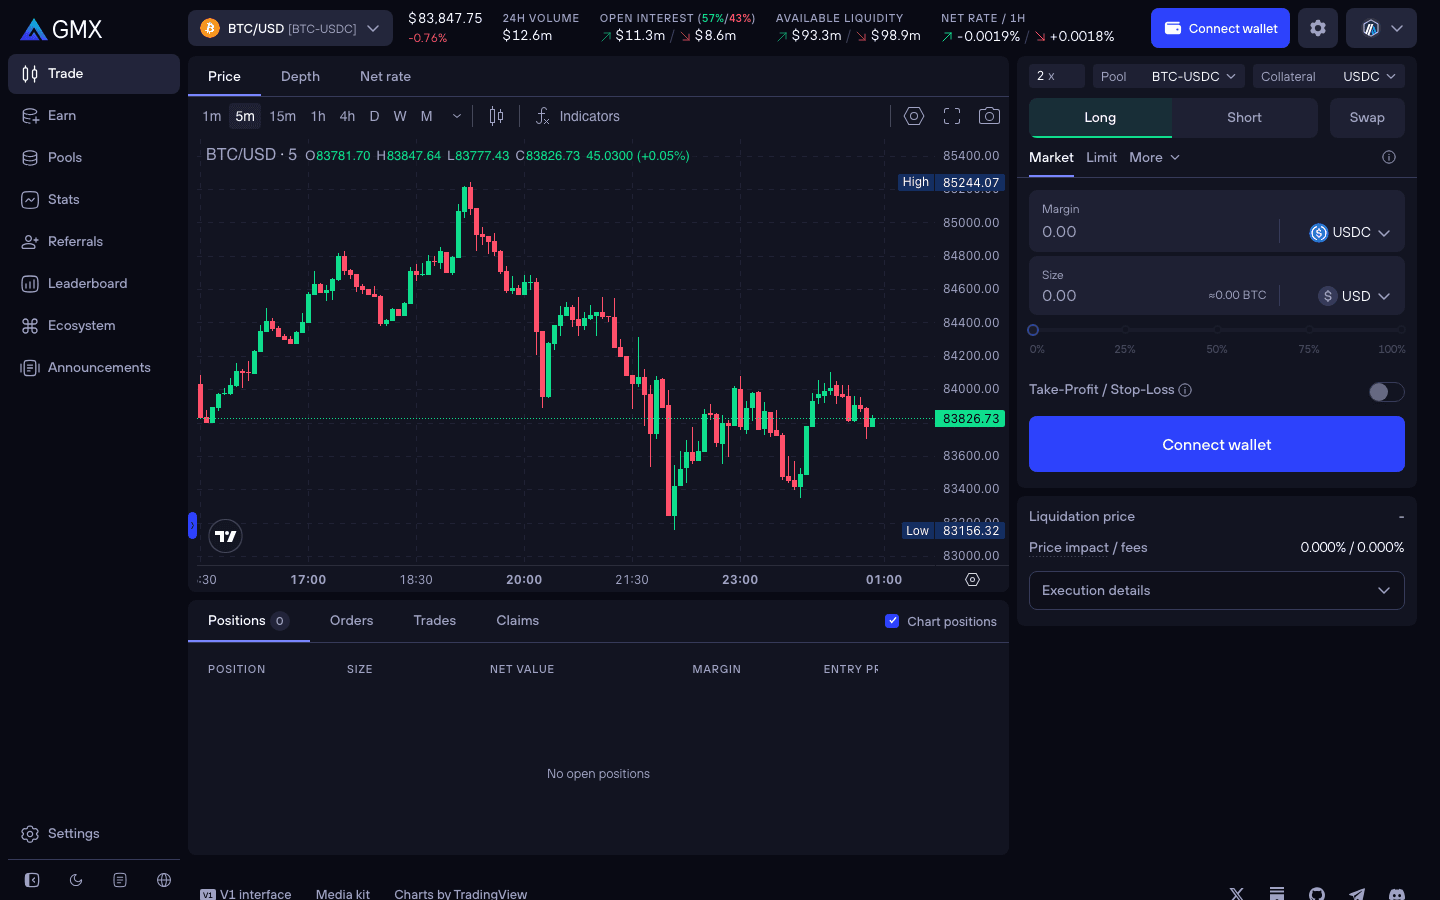Open the More order types dropdown
The image size is (1440, 900).
click(1155, 157)
